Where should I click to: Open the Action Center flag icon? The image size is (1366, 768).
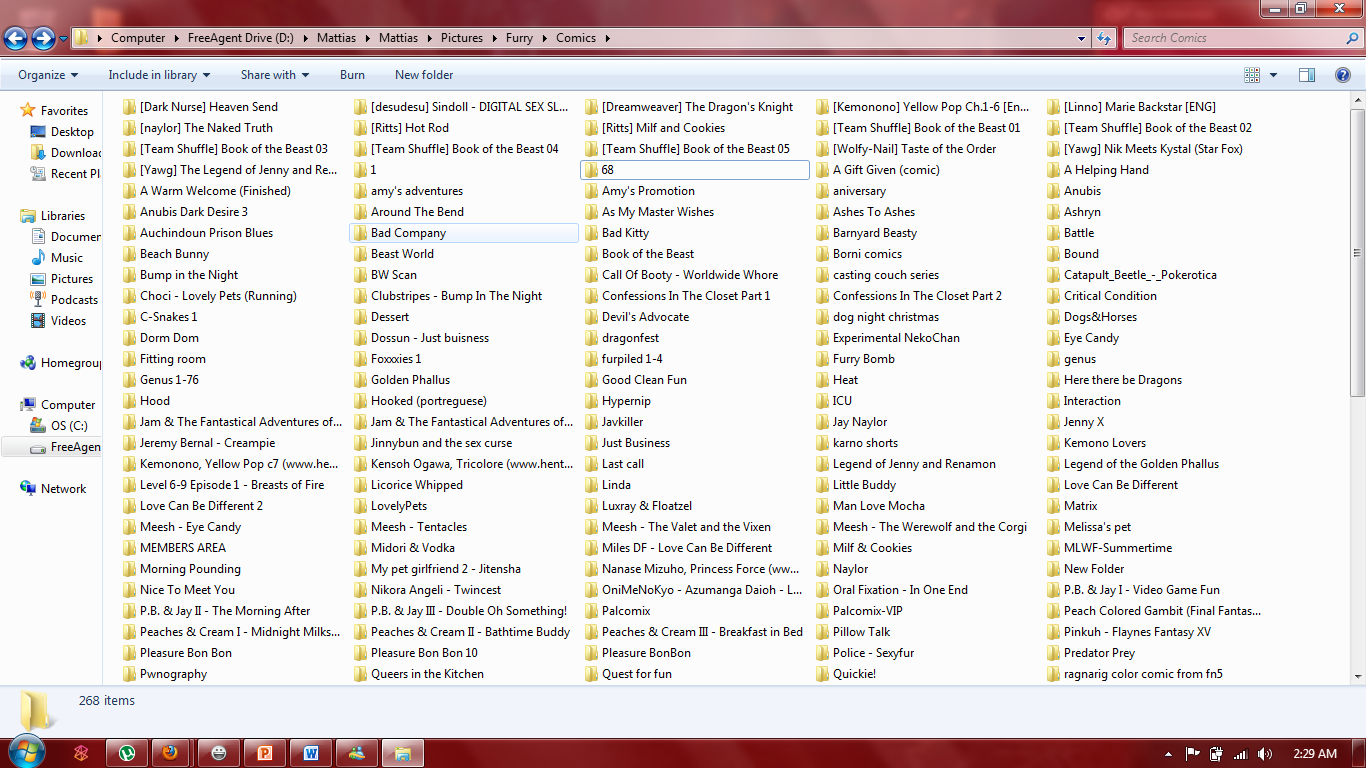click(1192, 754)
